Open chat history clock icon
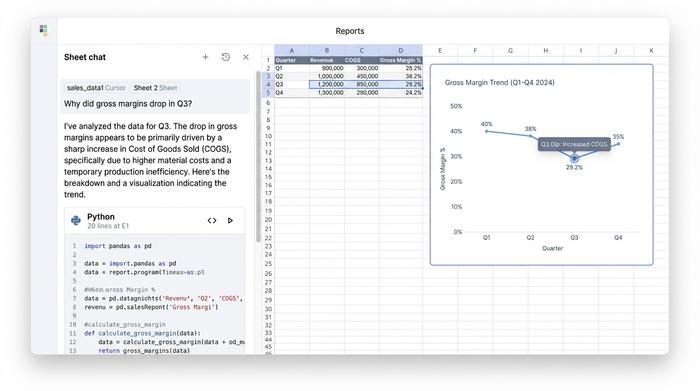The height and width of the screenshot is (391, 700). tap(226, 57)
